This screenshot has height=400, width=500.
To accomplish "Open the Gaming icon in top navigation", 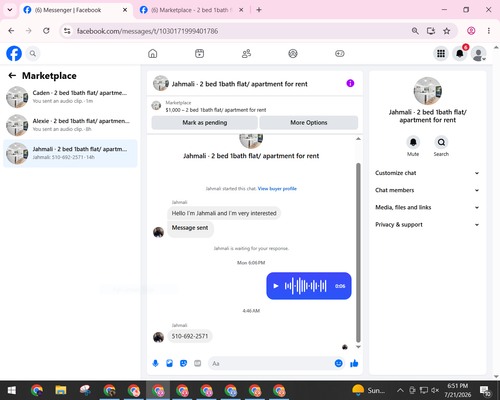I will click(340, 53).
